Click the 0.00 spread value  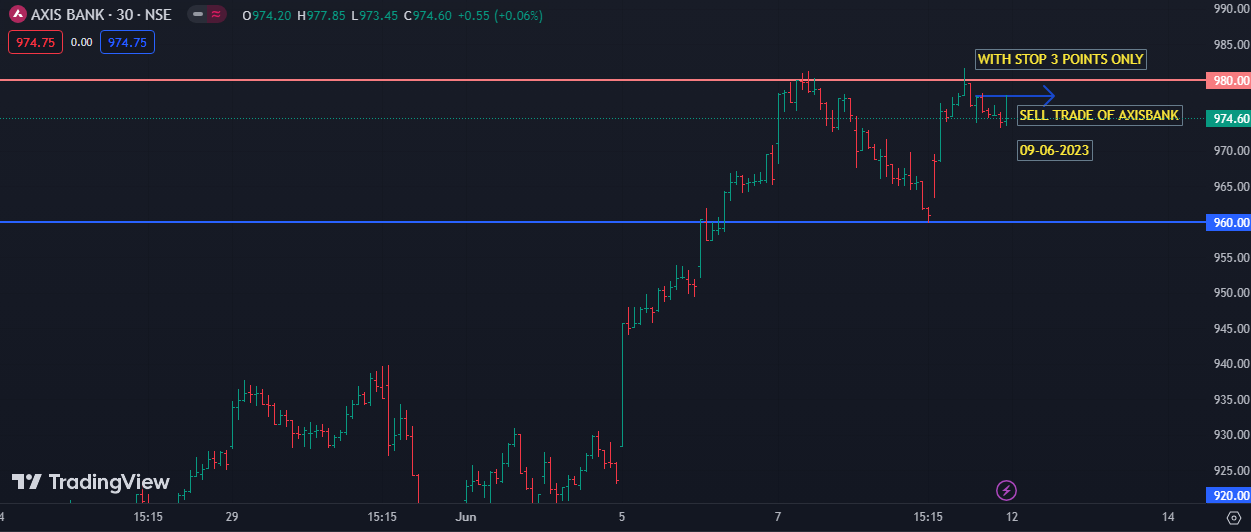tap(82, 42)
